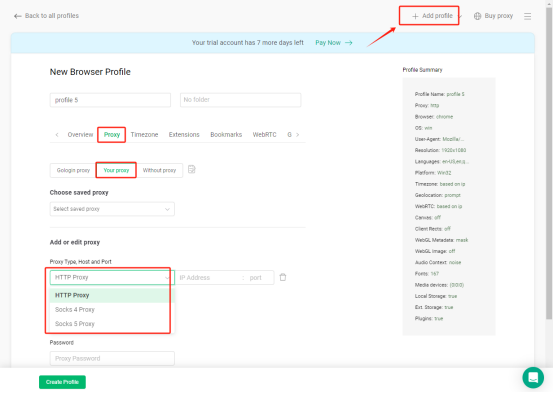The height and width of the screenshot is (393, 554).
Task: Open the No folder selector
Action: tap(240, 100)
